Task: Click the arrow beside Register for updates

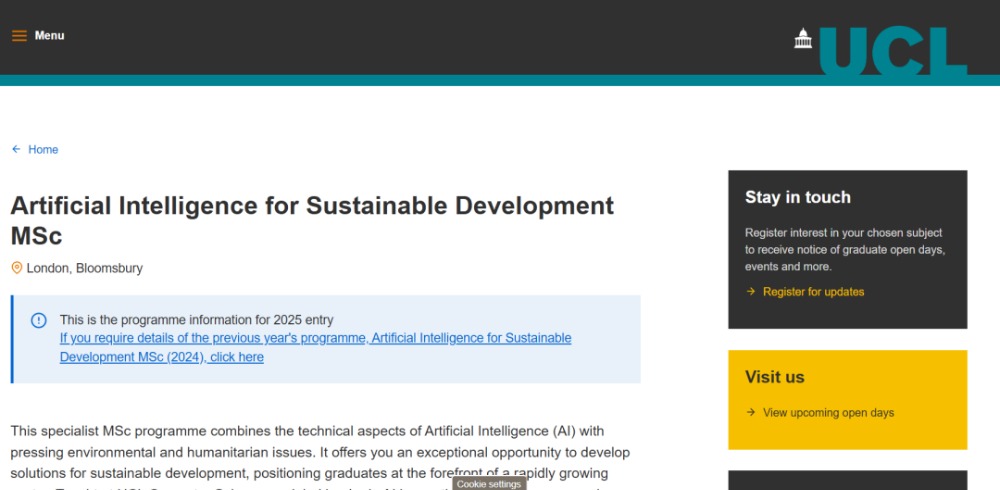Action: click(751, 292)
